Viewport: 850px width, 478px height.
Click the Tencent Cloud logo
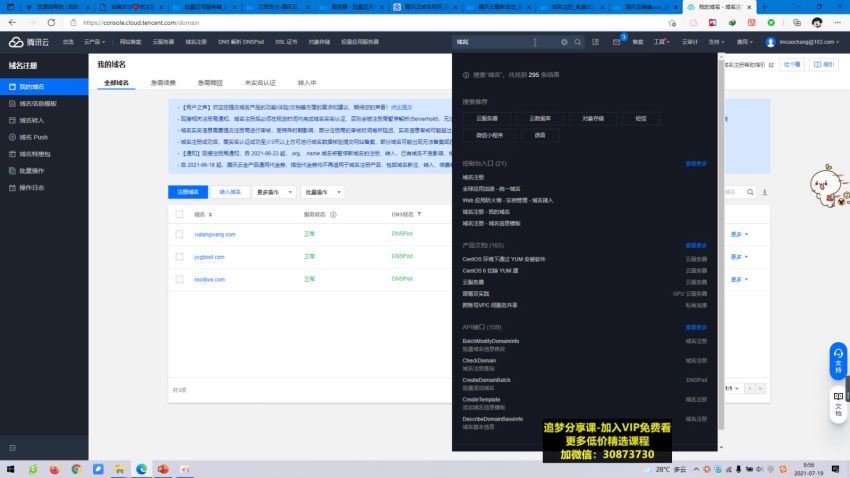29,42
